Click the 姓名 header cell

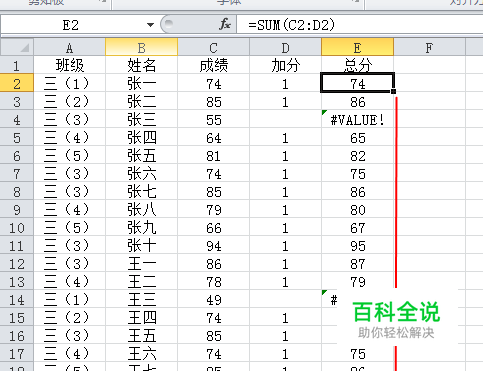tap(141, 65)
